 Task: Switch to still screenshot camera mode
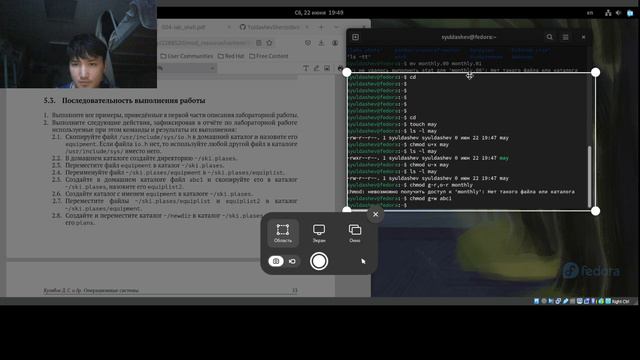(x=276, y=261)
